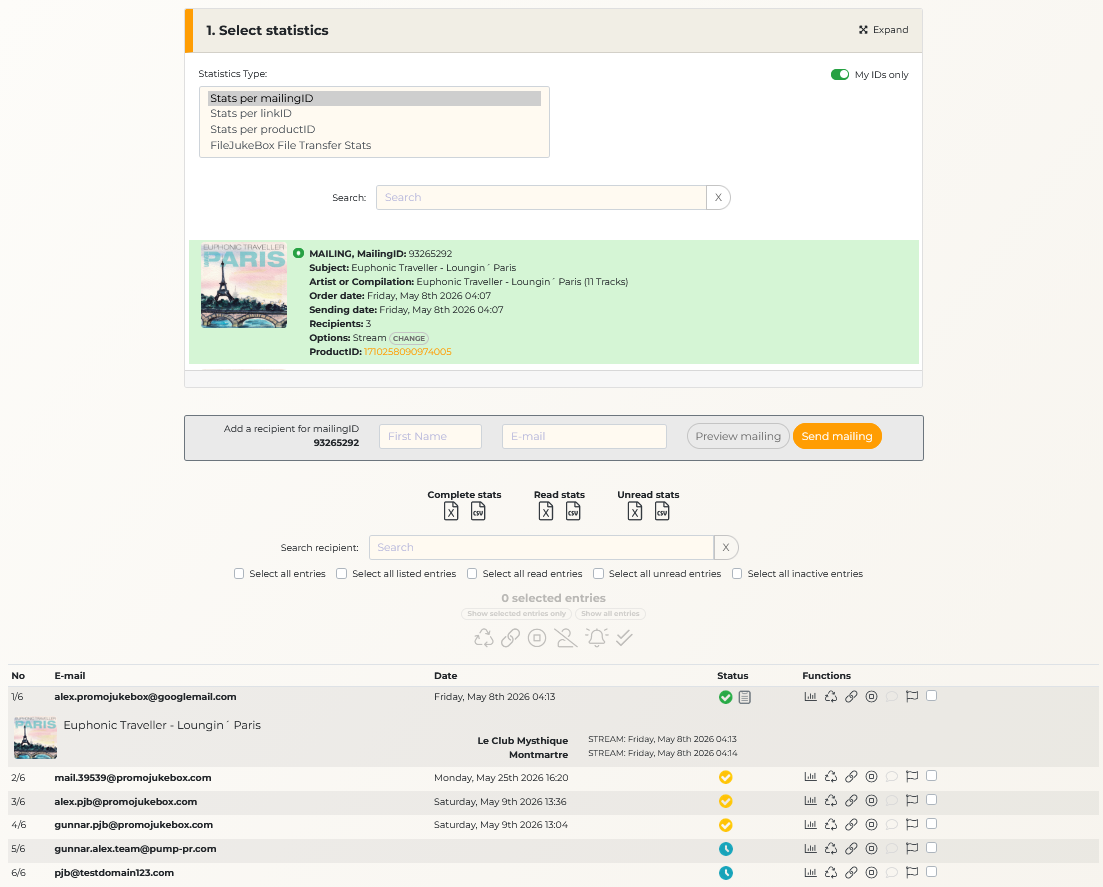Select the row checkbox for gunnar.pjb@promojukebox.com
This screenshot has width=1103, height=887.
click(931, 824)
